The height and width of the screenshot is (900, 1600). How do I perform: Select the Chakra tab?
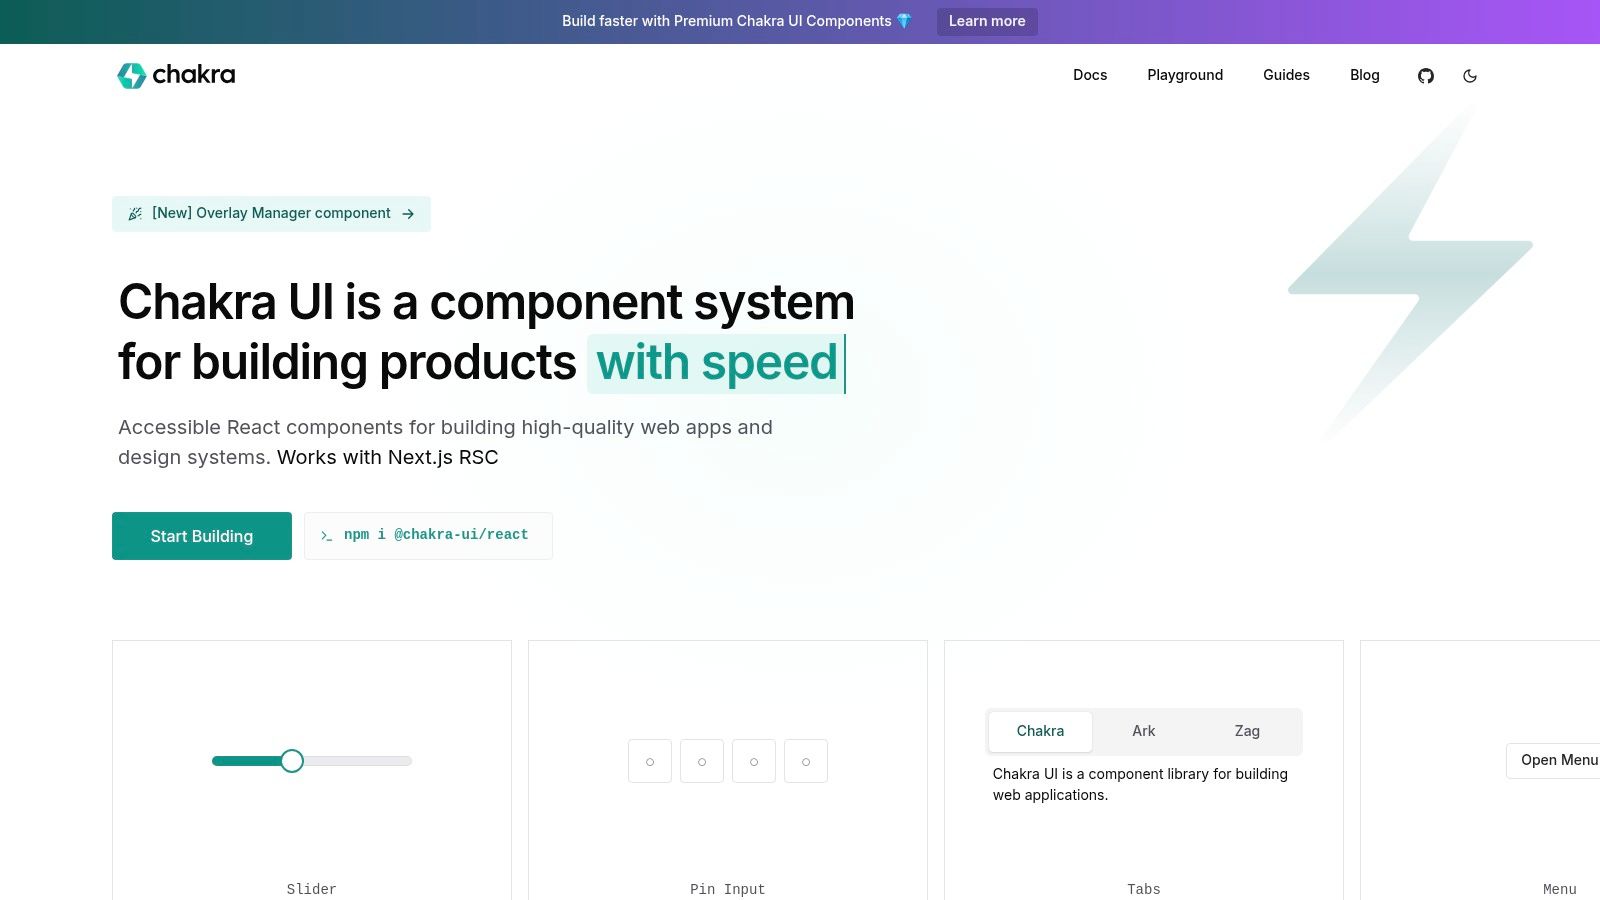[x=1040, y=731]
